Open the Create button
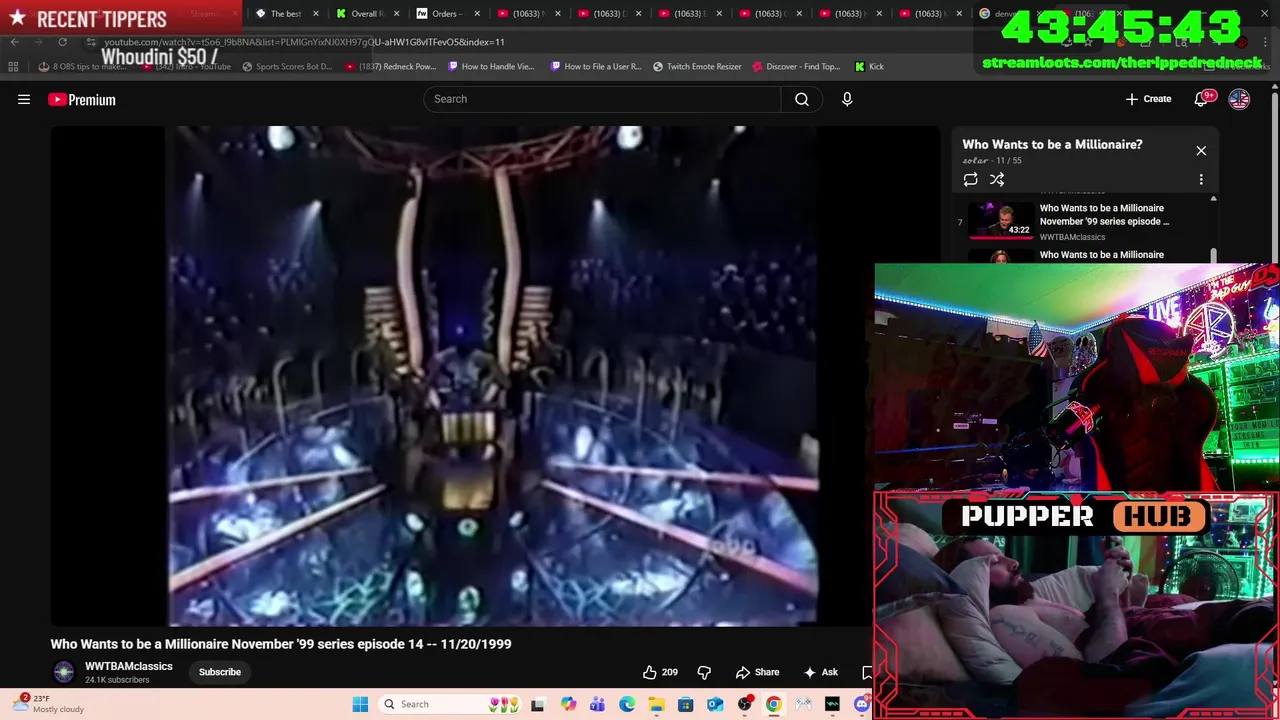Screen dimensions: 1280x720 pos(1148,99)
